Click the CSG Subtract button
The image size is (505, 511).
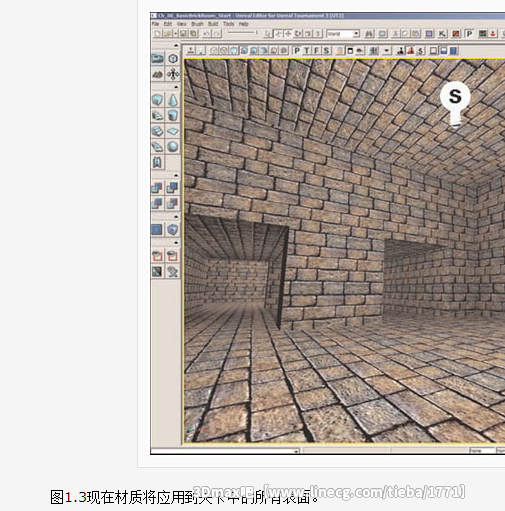[173, 188]
